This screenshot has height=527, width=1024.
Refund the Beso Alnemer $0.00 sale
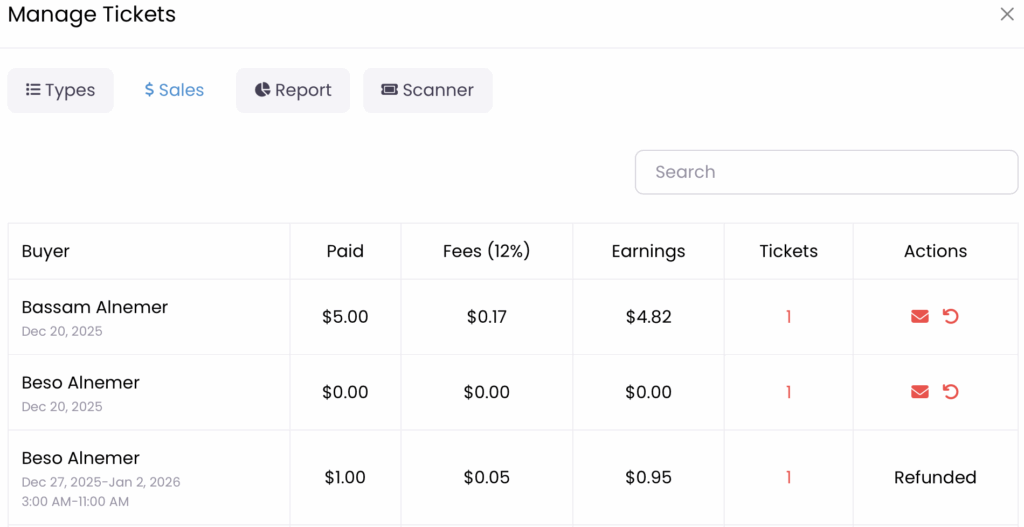(951, 392)
